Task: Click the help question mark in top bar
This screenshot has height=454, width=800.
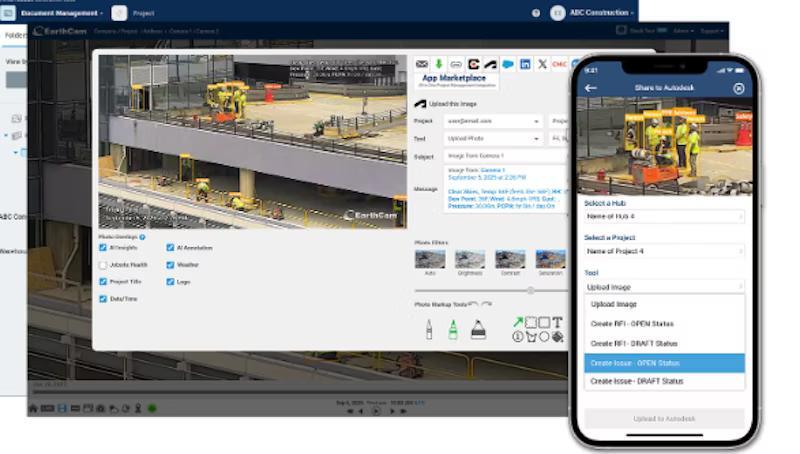Action: point(536,13)
